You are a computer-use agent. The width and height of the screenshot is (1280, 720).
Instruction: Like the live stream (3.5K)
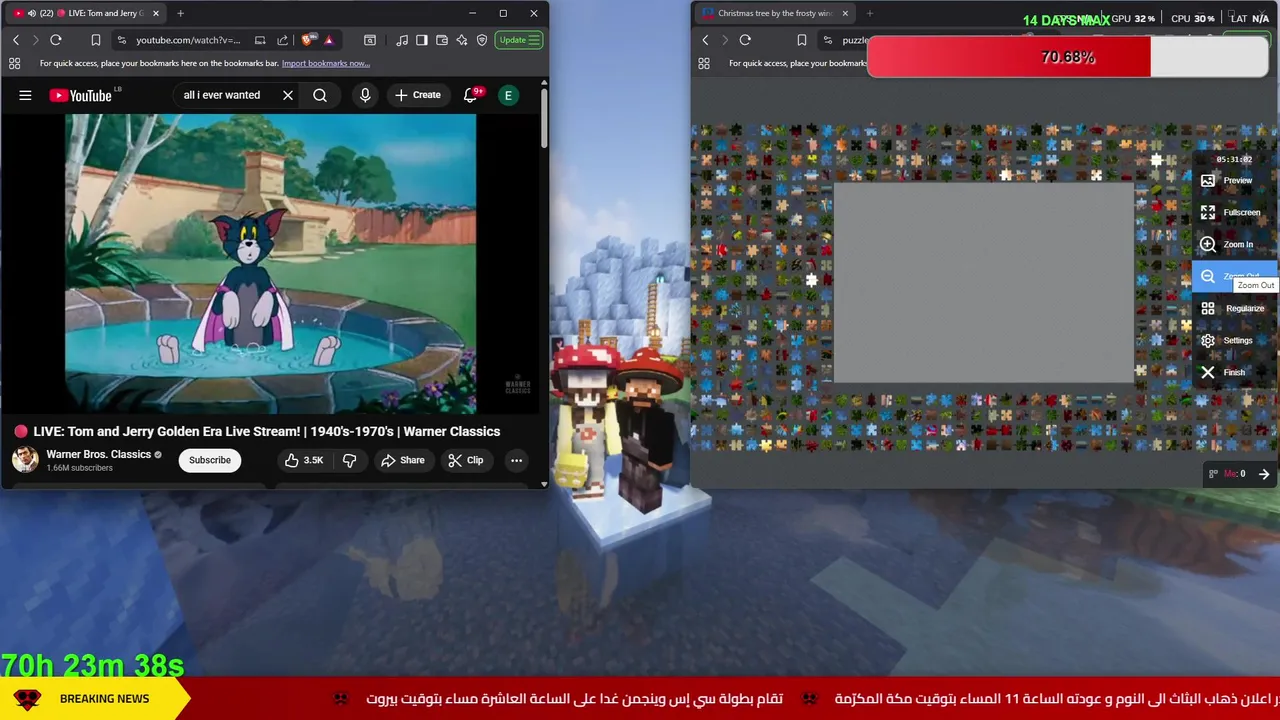[304, 460]
